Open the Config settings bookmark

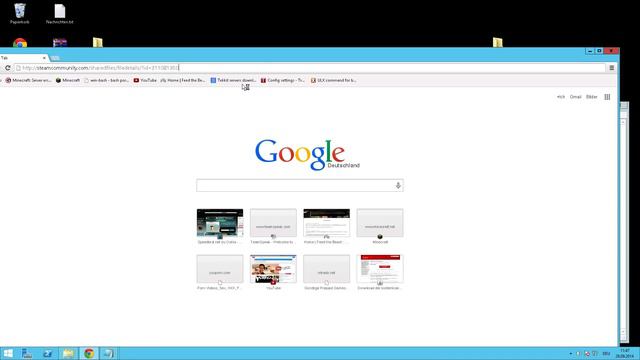(x=283, y=80)
